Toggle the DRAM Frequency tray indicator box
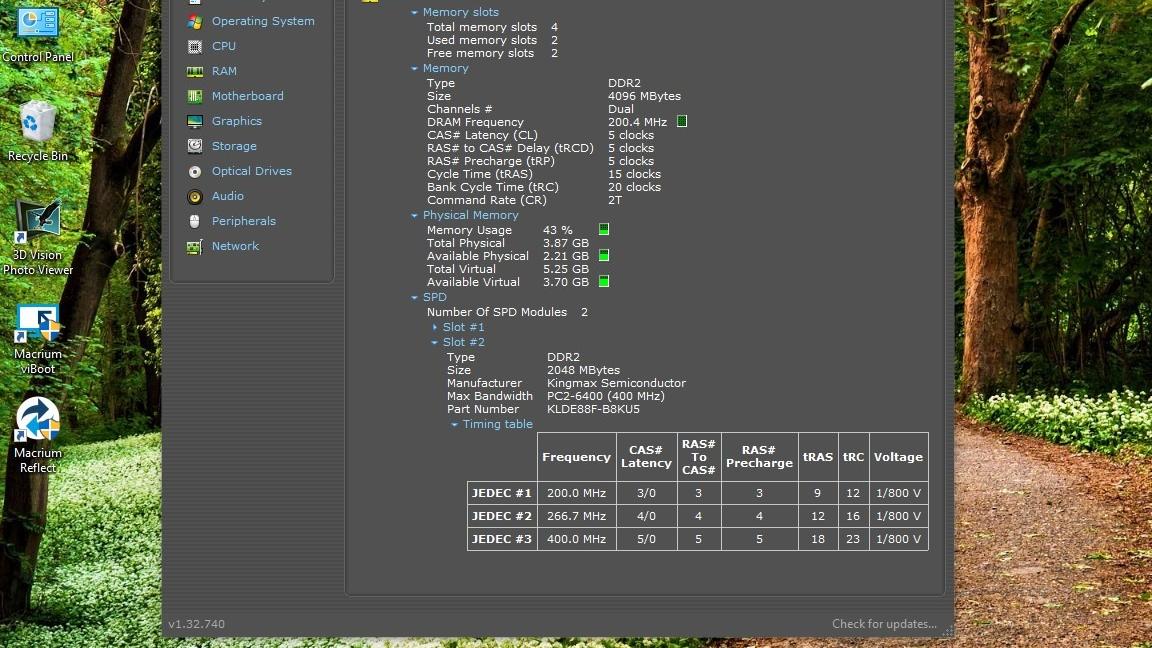The height and width of the screenshot is (648, 1152). click(x=682, y=122)
